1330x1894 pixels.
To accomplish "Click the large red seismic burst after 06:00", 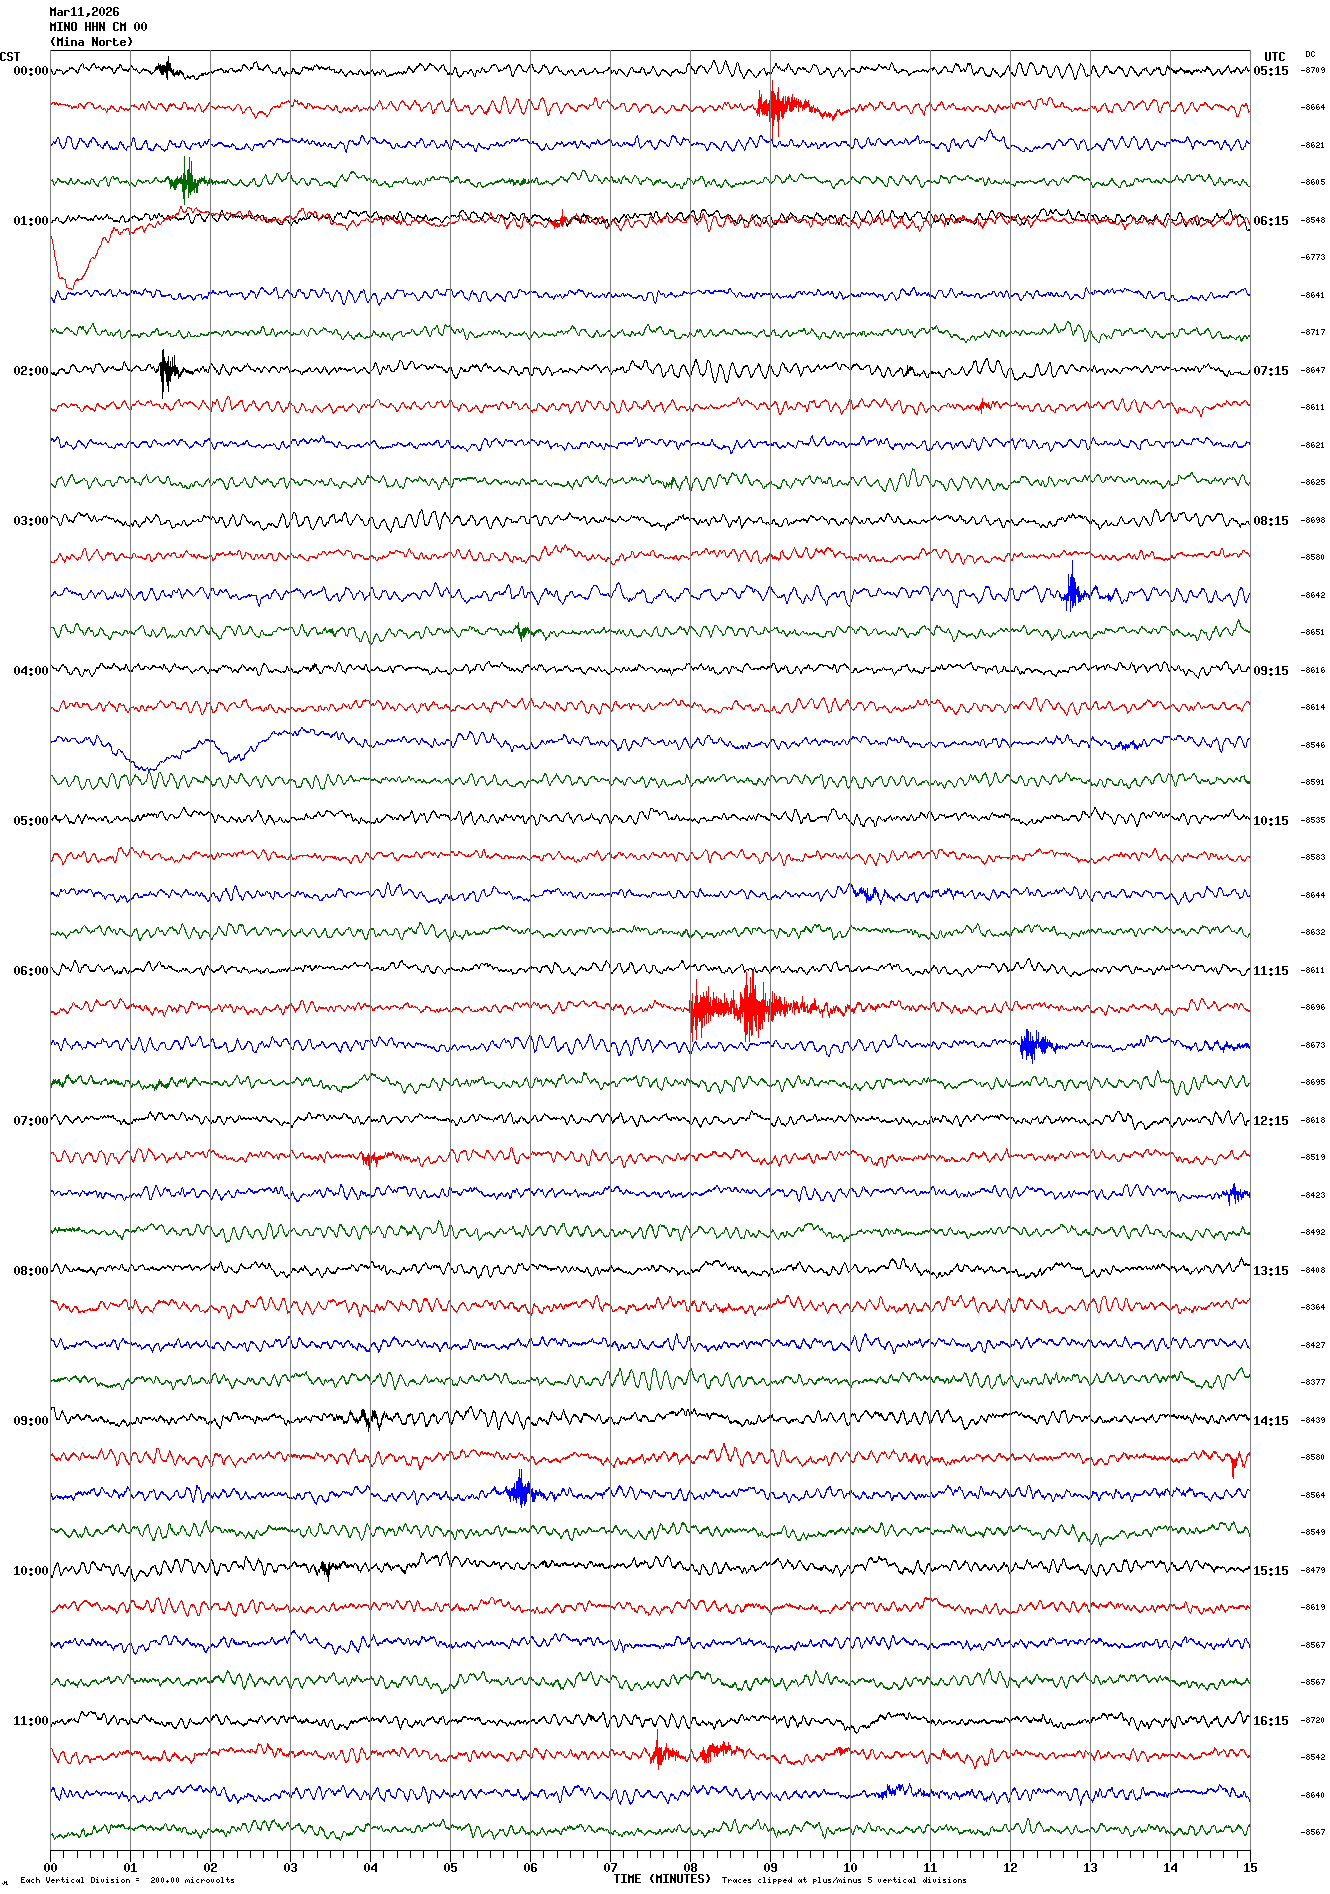I will click(x=750, y=1007).
